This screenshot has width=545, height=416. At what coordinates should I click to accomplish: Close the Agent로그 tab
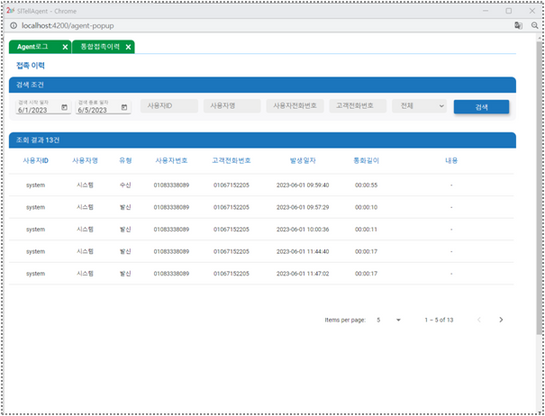tap(65, 47)
